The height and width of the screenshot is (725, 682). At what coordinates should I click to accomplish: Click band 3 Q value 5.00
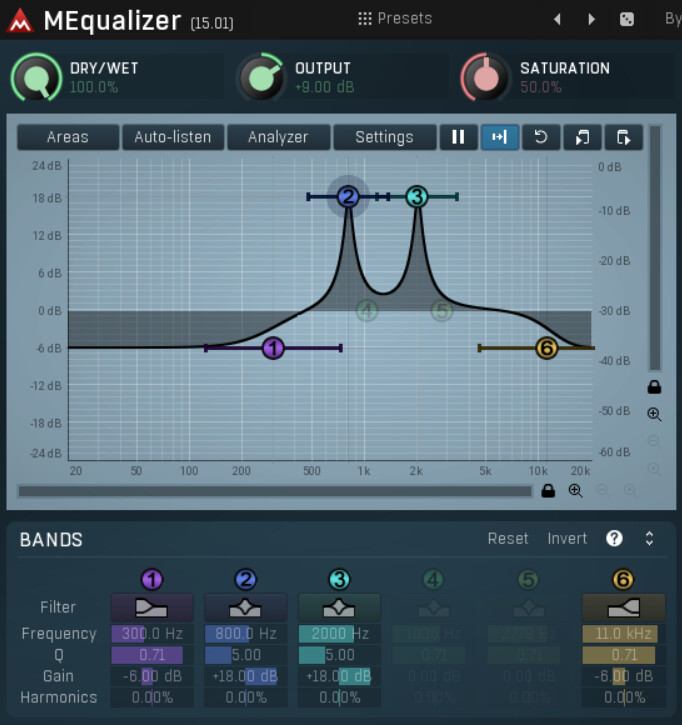(339, 655)
